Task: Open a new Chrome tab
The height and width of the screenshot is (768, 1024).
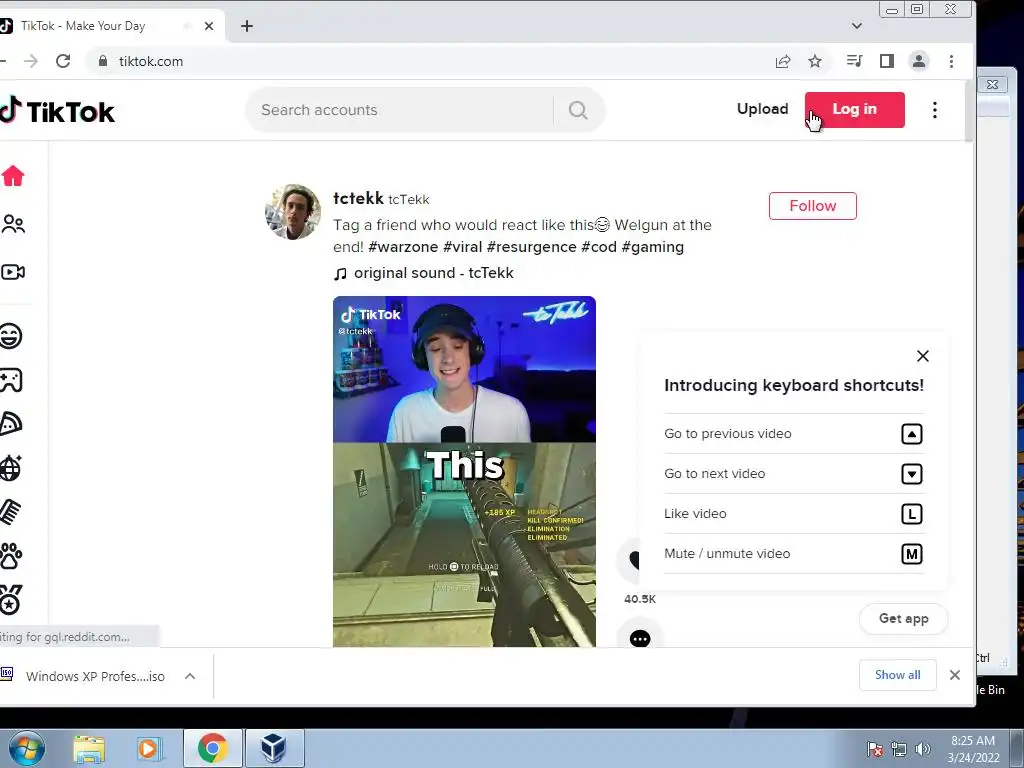Action: tap(247, 26)
